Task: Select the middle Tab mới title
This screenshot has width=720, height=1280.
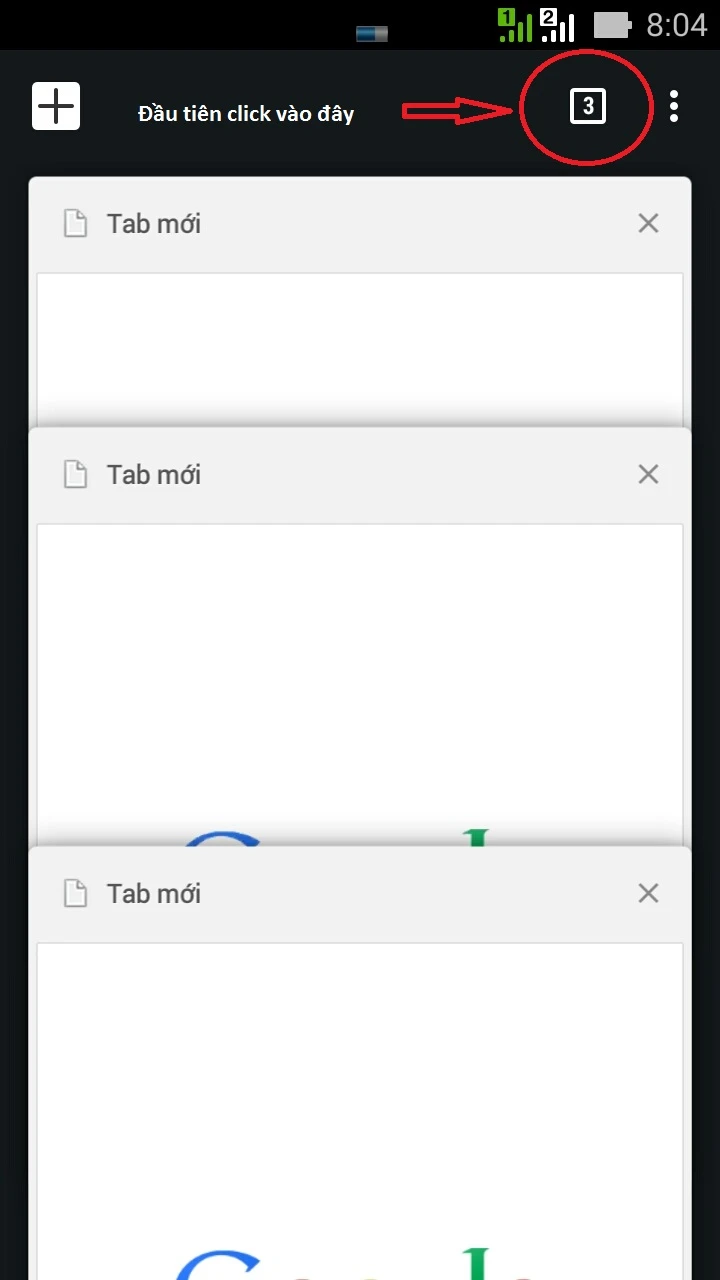Action: (x=154, y=474)
